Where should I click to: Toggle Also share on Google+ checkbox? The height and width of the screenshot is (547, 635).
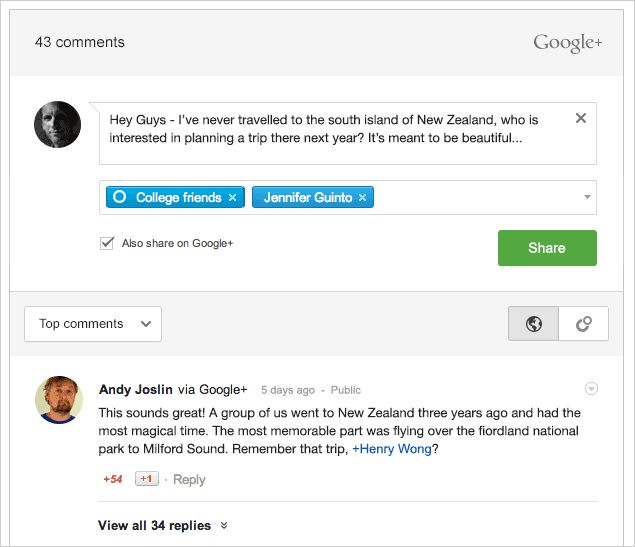107,243
